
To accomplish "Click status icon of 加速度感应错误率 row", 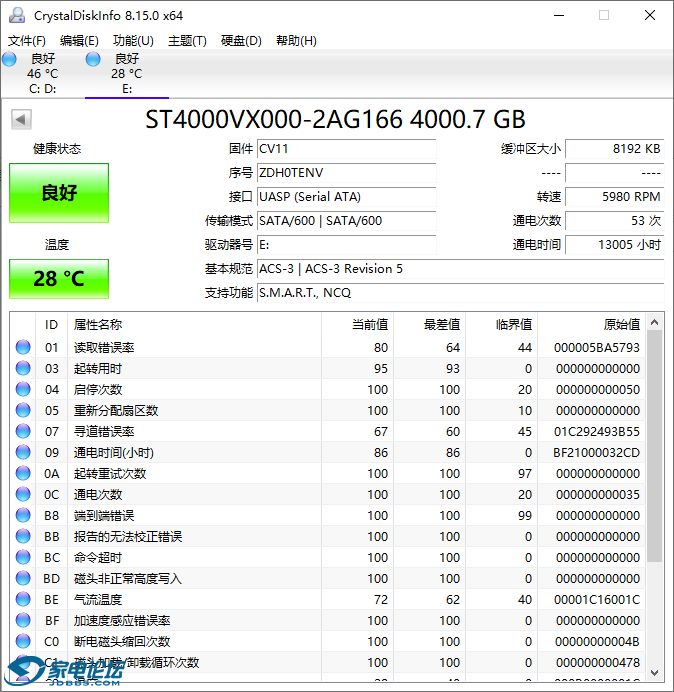I will tap(23, 620).
